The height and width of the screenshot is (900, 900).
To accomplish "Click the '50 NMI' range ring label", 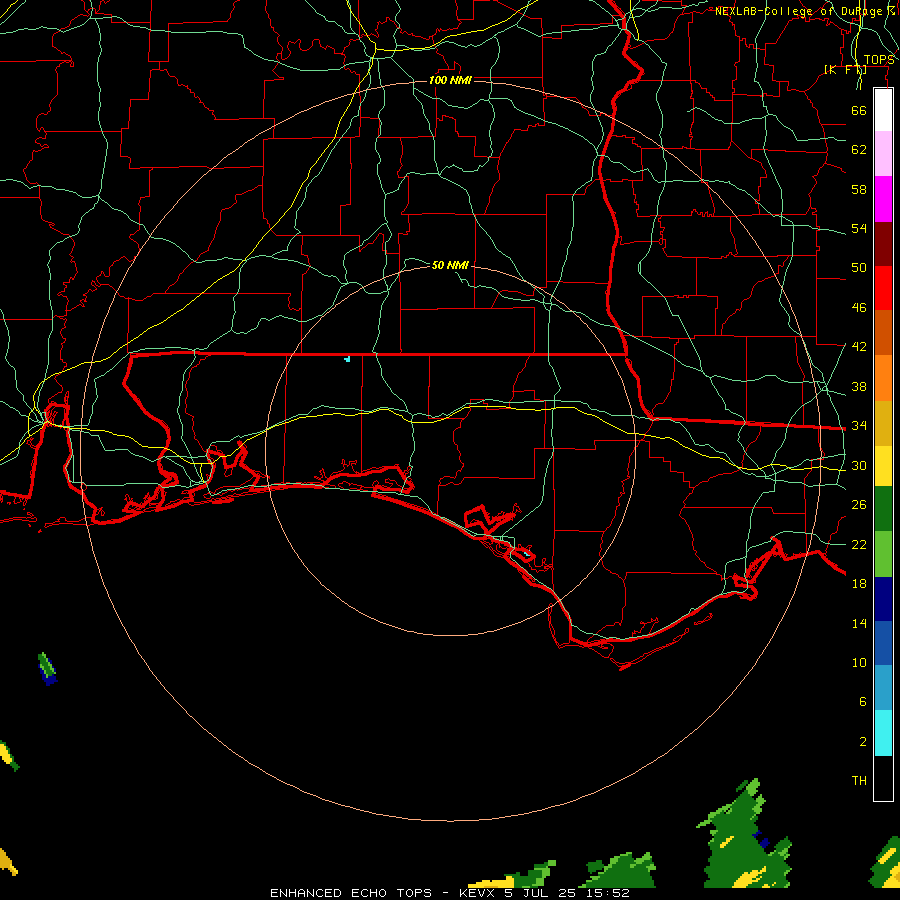I will (450, 265).
